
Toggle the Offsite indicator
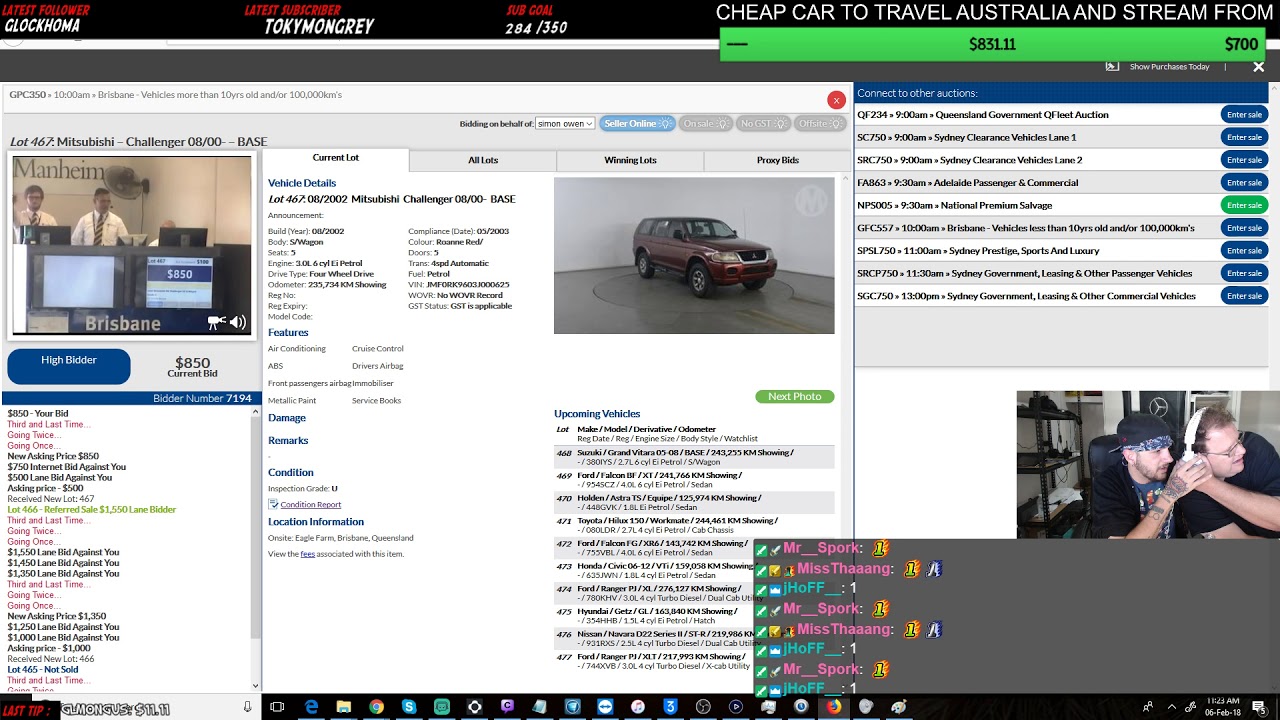pos(821,123)
